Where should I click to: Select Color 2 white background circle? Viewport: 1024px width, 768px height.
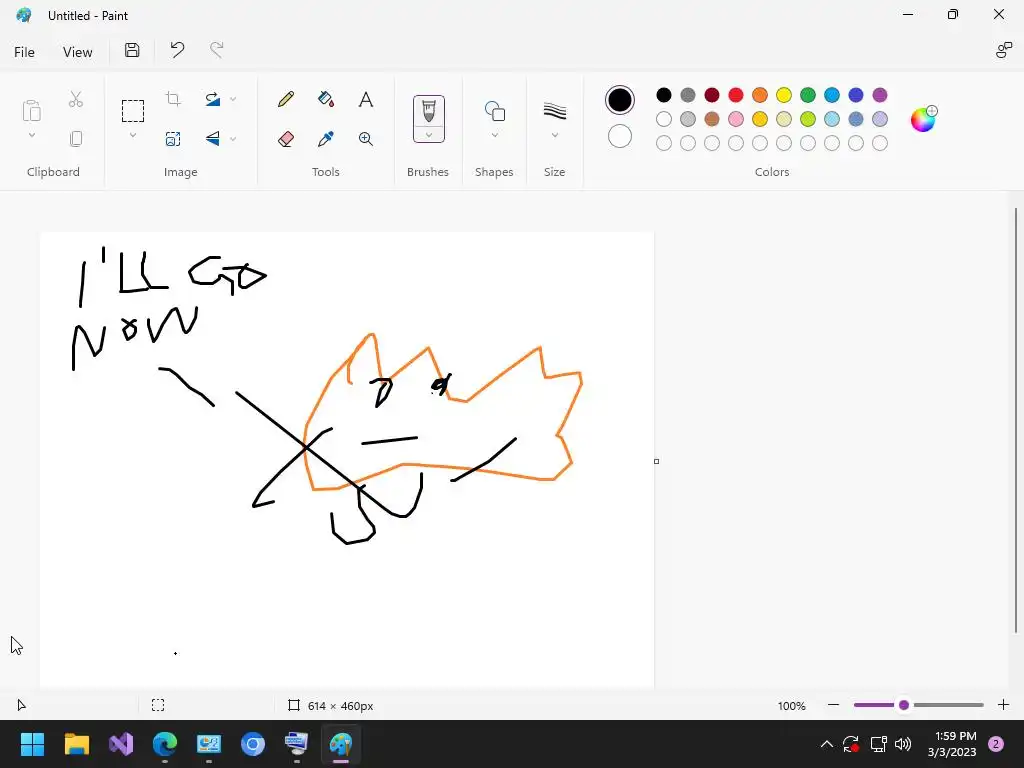pyautogui.click(x=620, y=136)
